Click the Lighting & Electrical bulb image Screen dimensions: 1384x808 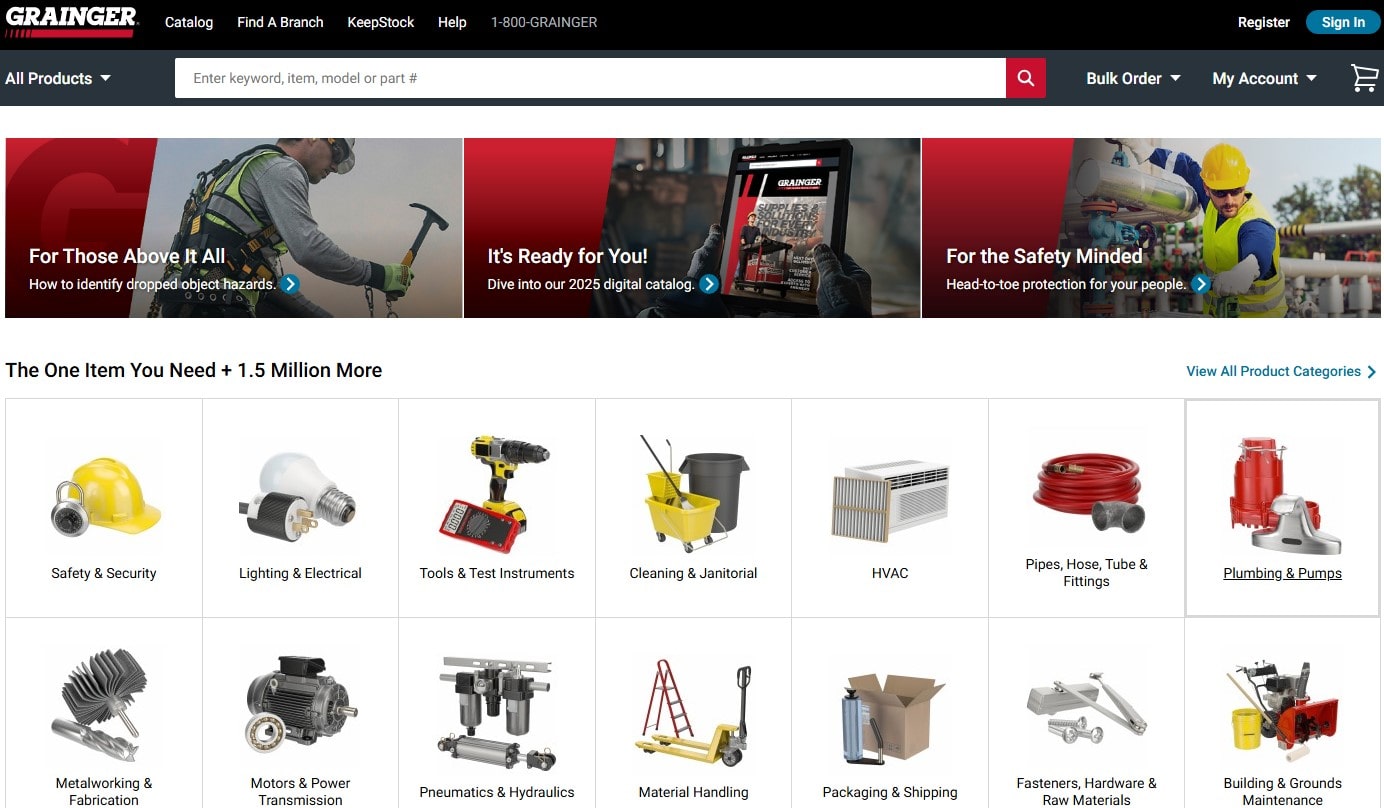299,496
